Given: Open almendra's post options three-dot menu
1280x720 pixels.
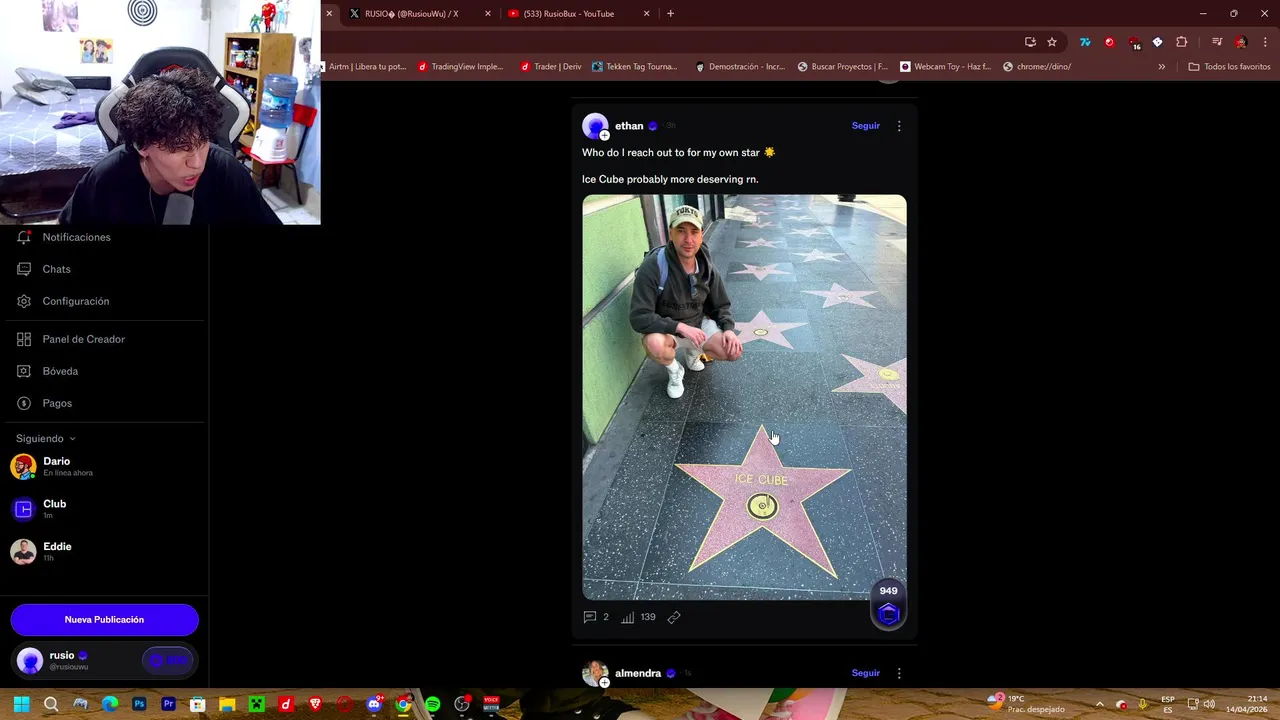Looking at the screenshot, I should [899, 673].
